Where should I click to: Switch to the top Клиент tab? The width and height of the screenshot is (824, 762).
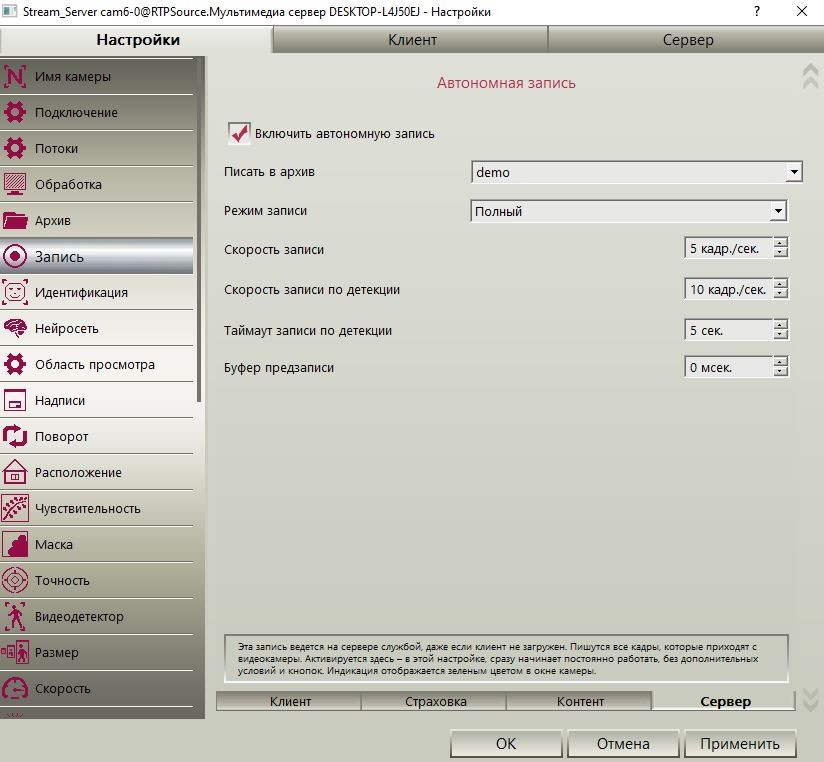(x=411, y=40)
